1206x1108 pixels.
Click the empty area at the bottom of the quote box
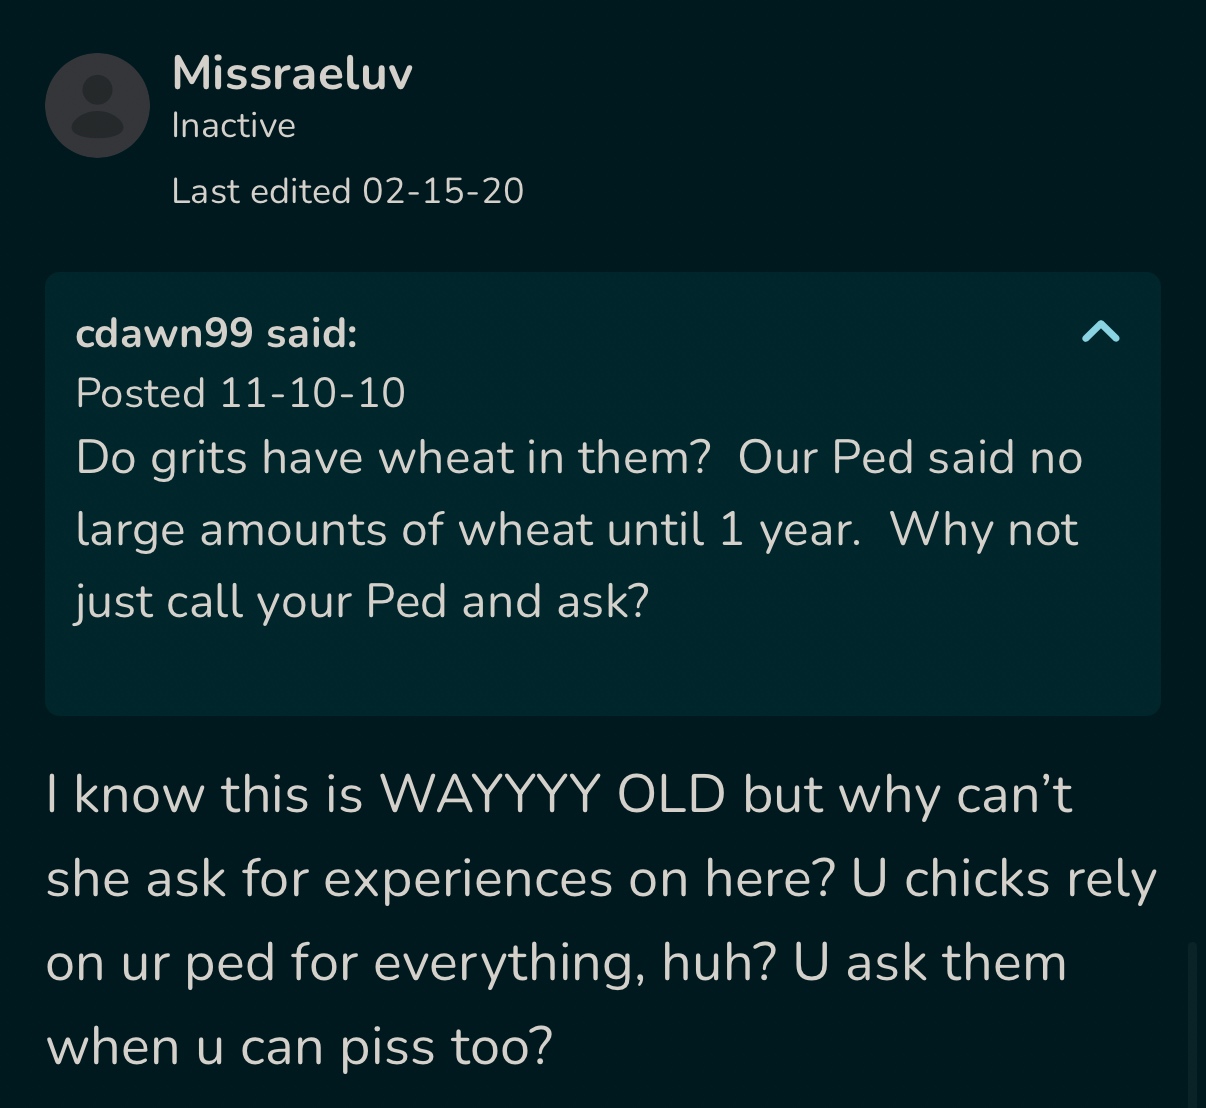coord(602,670)
